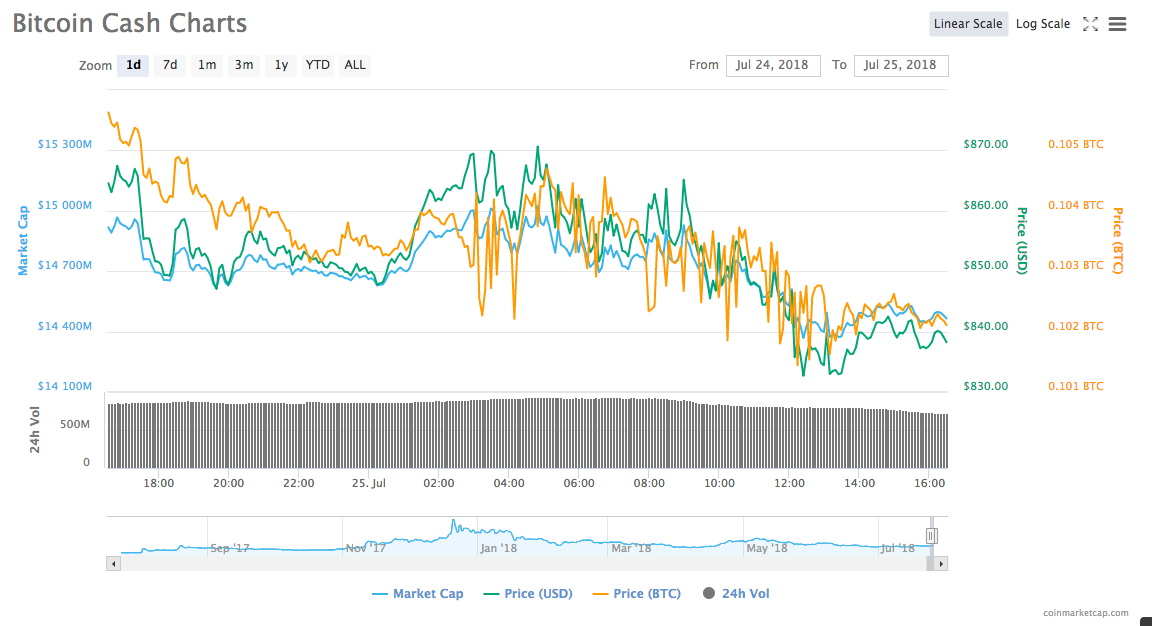Choose the 3m zoom range

243,65
